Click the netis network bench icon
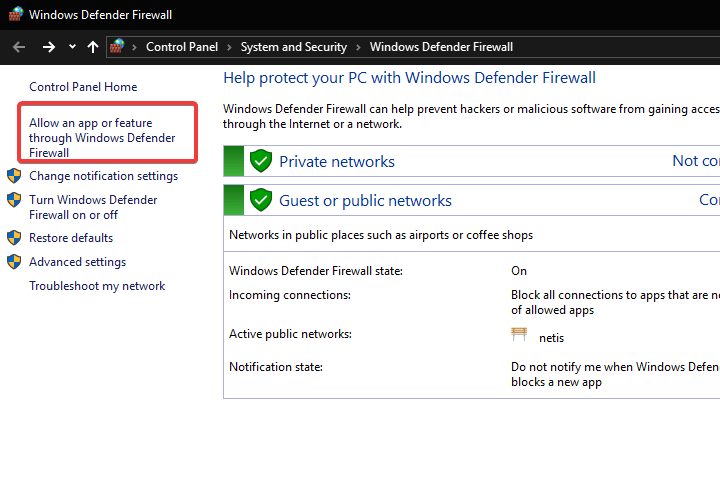The height and width of the screenshot is (480, 720). 519,334
